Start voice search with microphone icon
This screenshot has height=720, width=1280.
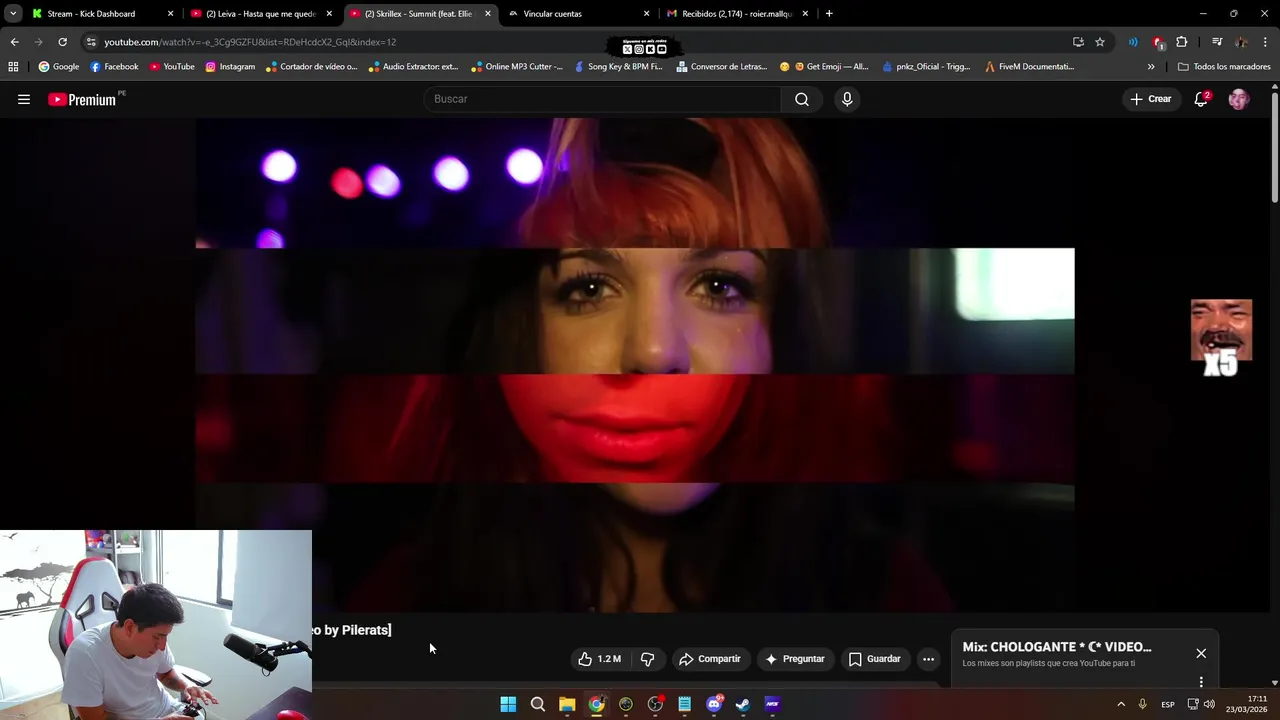pos(847,99)
